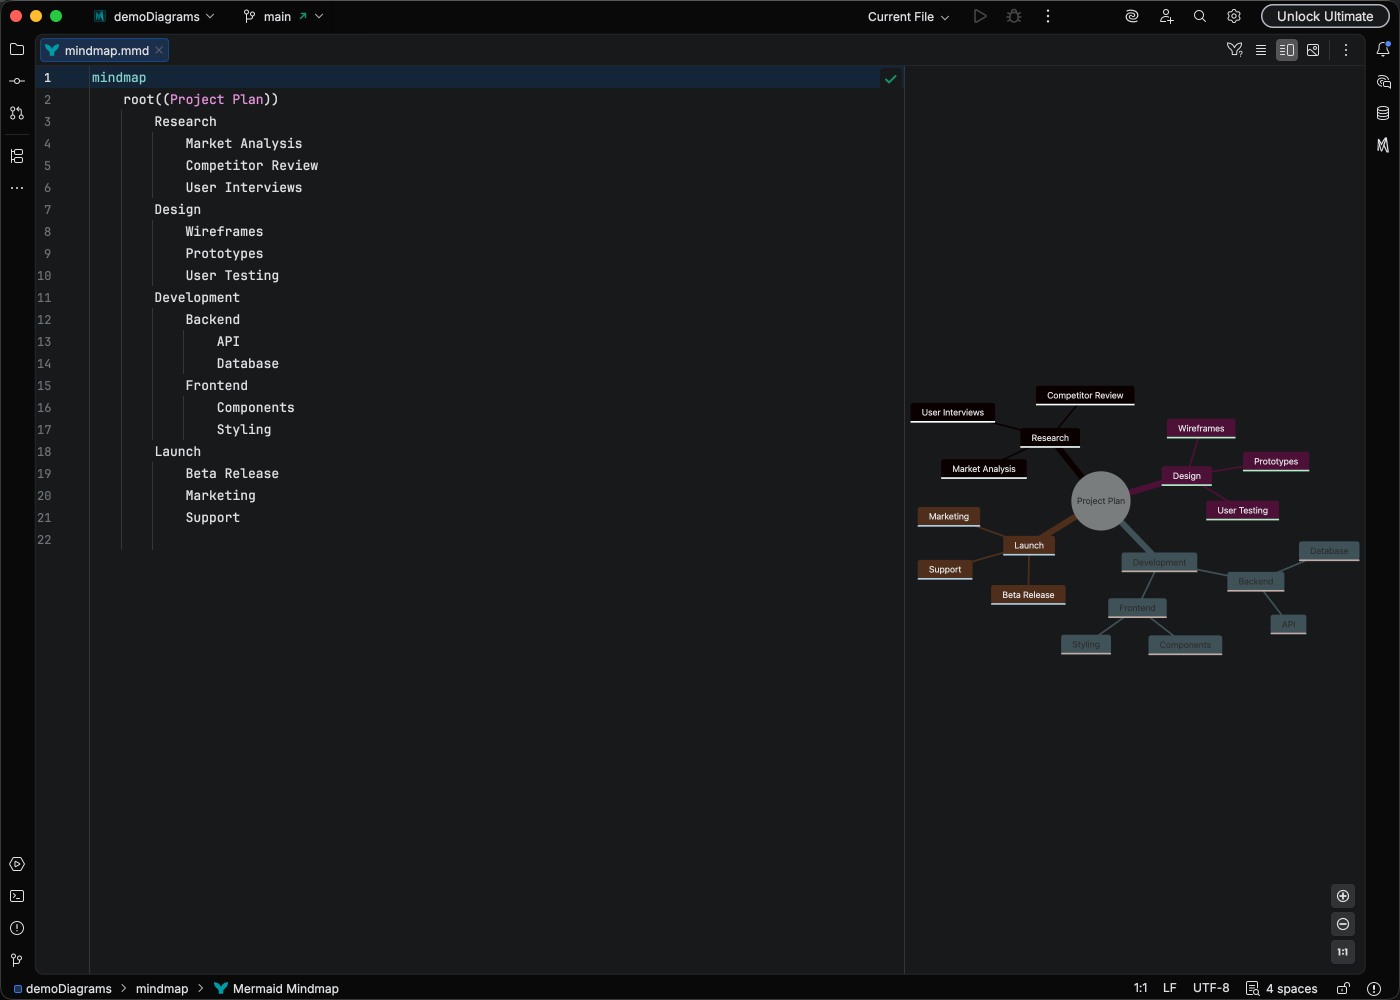The width and height of the screenshot is (1400, 1000).
Task: Open notifications via the bell icon
Action: [x=1383, y=47]
